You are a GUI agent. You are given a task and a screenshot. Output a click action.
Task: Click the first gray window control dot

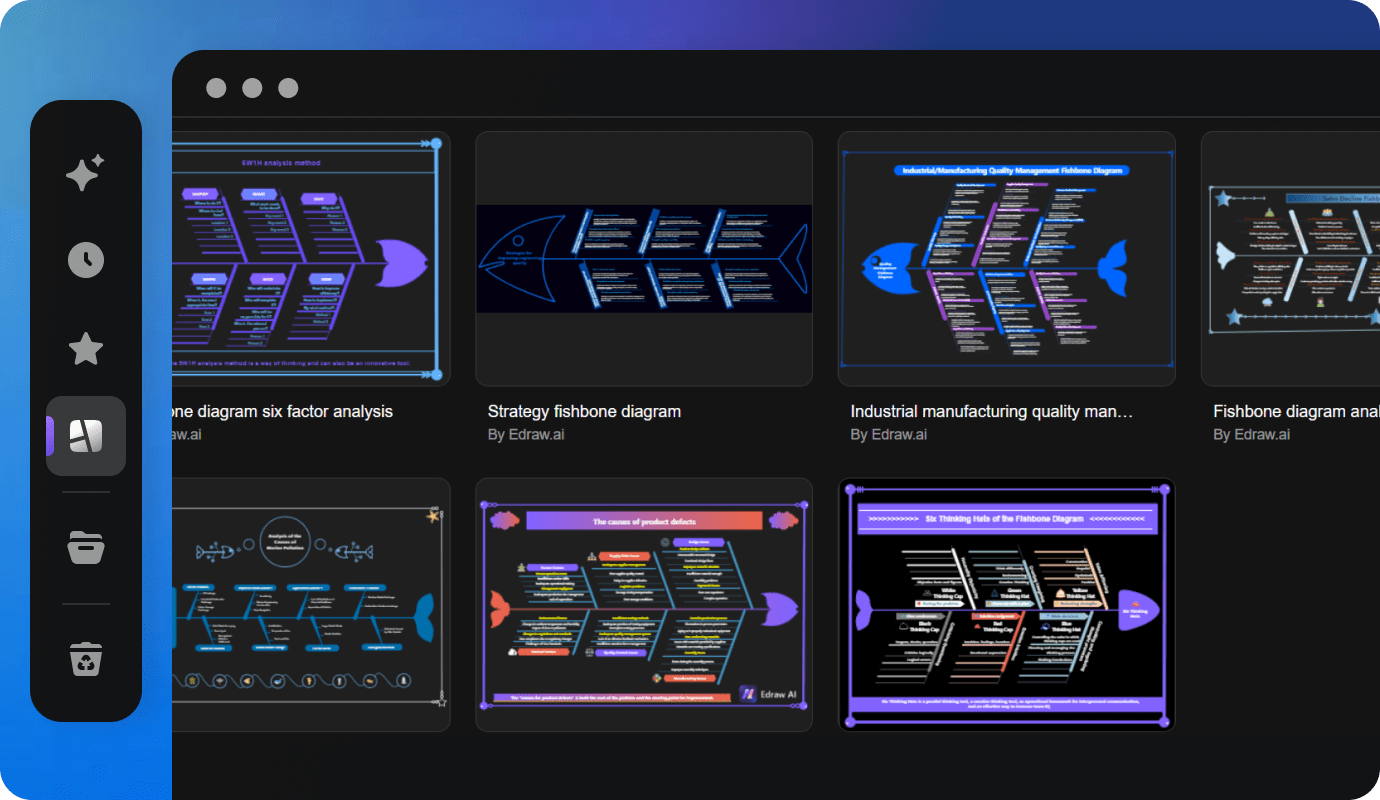(x=216, y=88)
